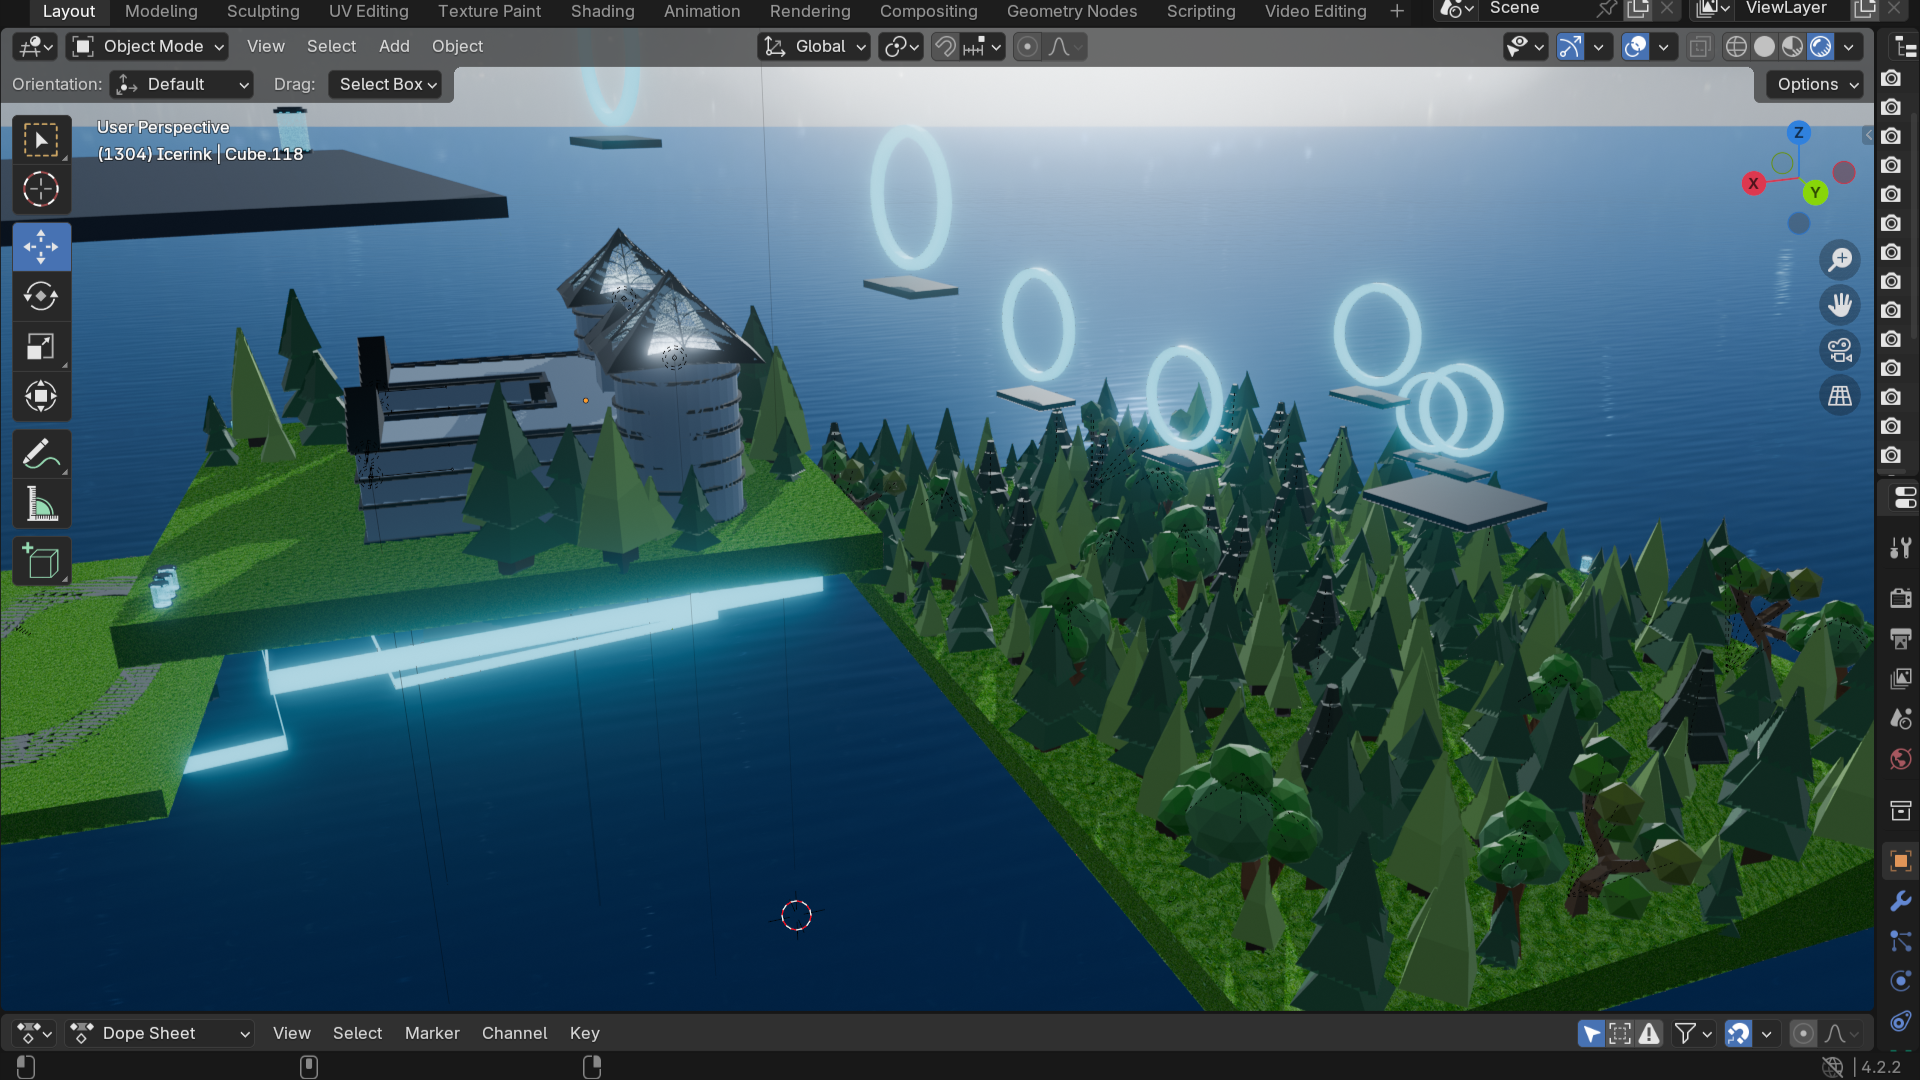This screenshot has height=1080, width=1920.
Task: Select the Measure tool
Action: coord(41,505)
